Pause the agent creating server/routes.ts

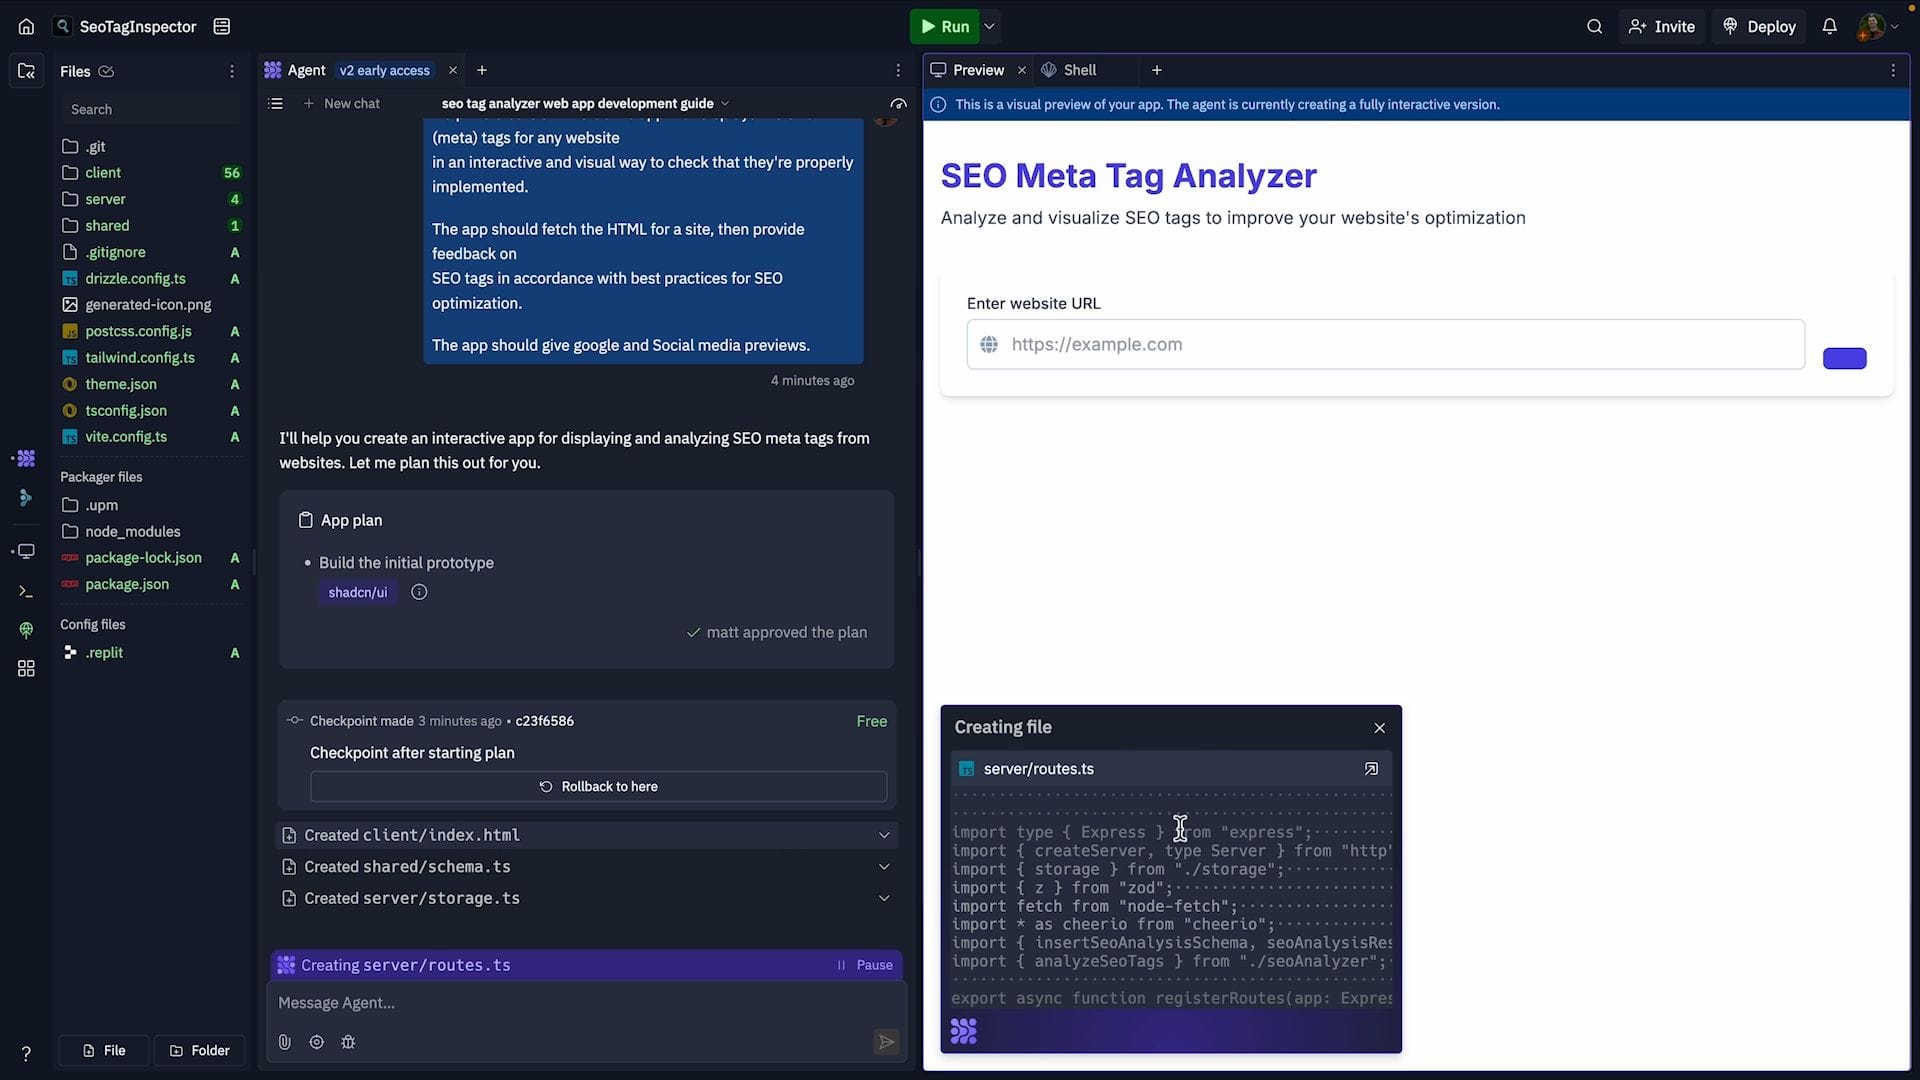click(865, 965)
